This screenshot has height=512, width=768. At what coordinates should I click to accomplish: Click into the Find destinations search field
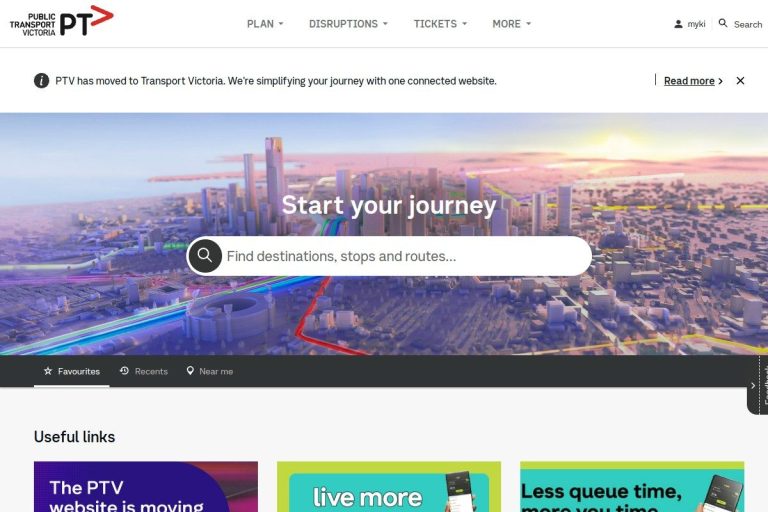(407, 256)
